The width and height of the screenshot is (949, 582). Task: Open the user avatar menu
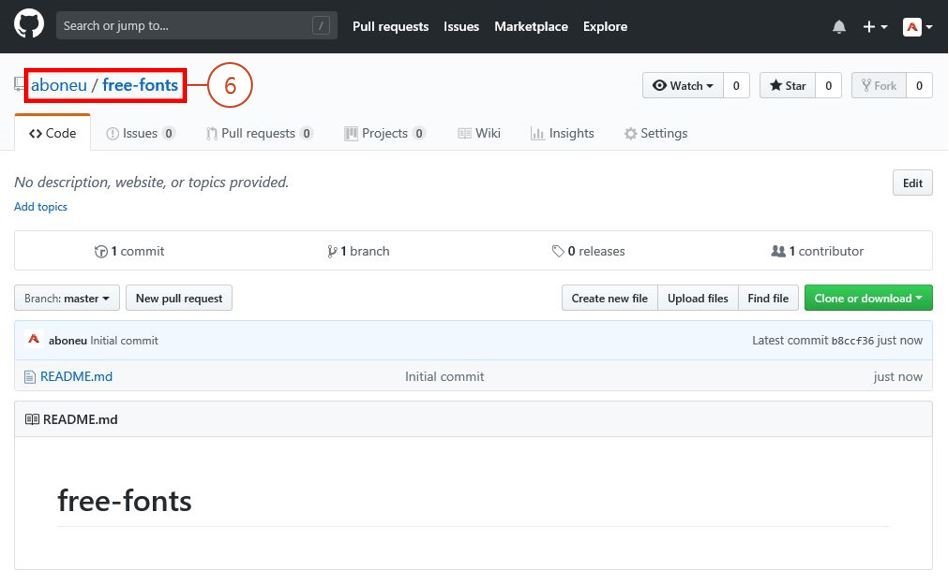[917, 27]
